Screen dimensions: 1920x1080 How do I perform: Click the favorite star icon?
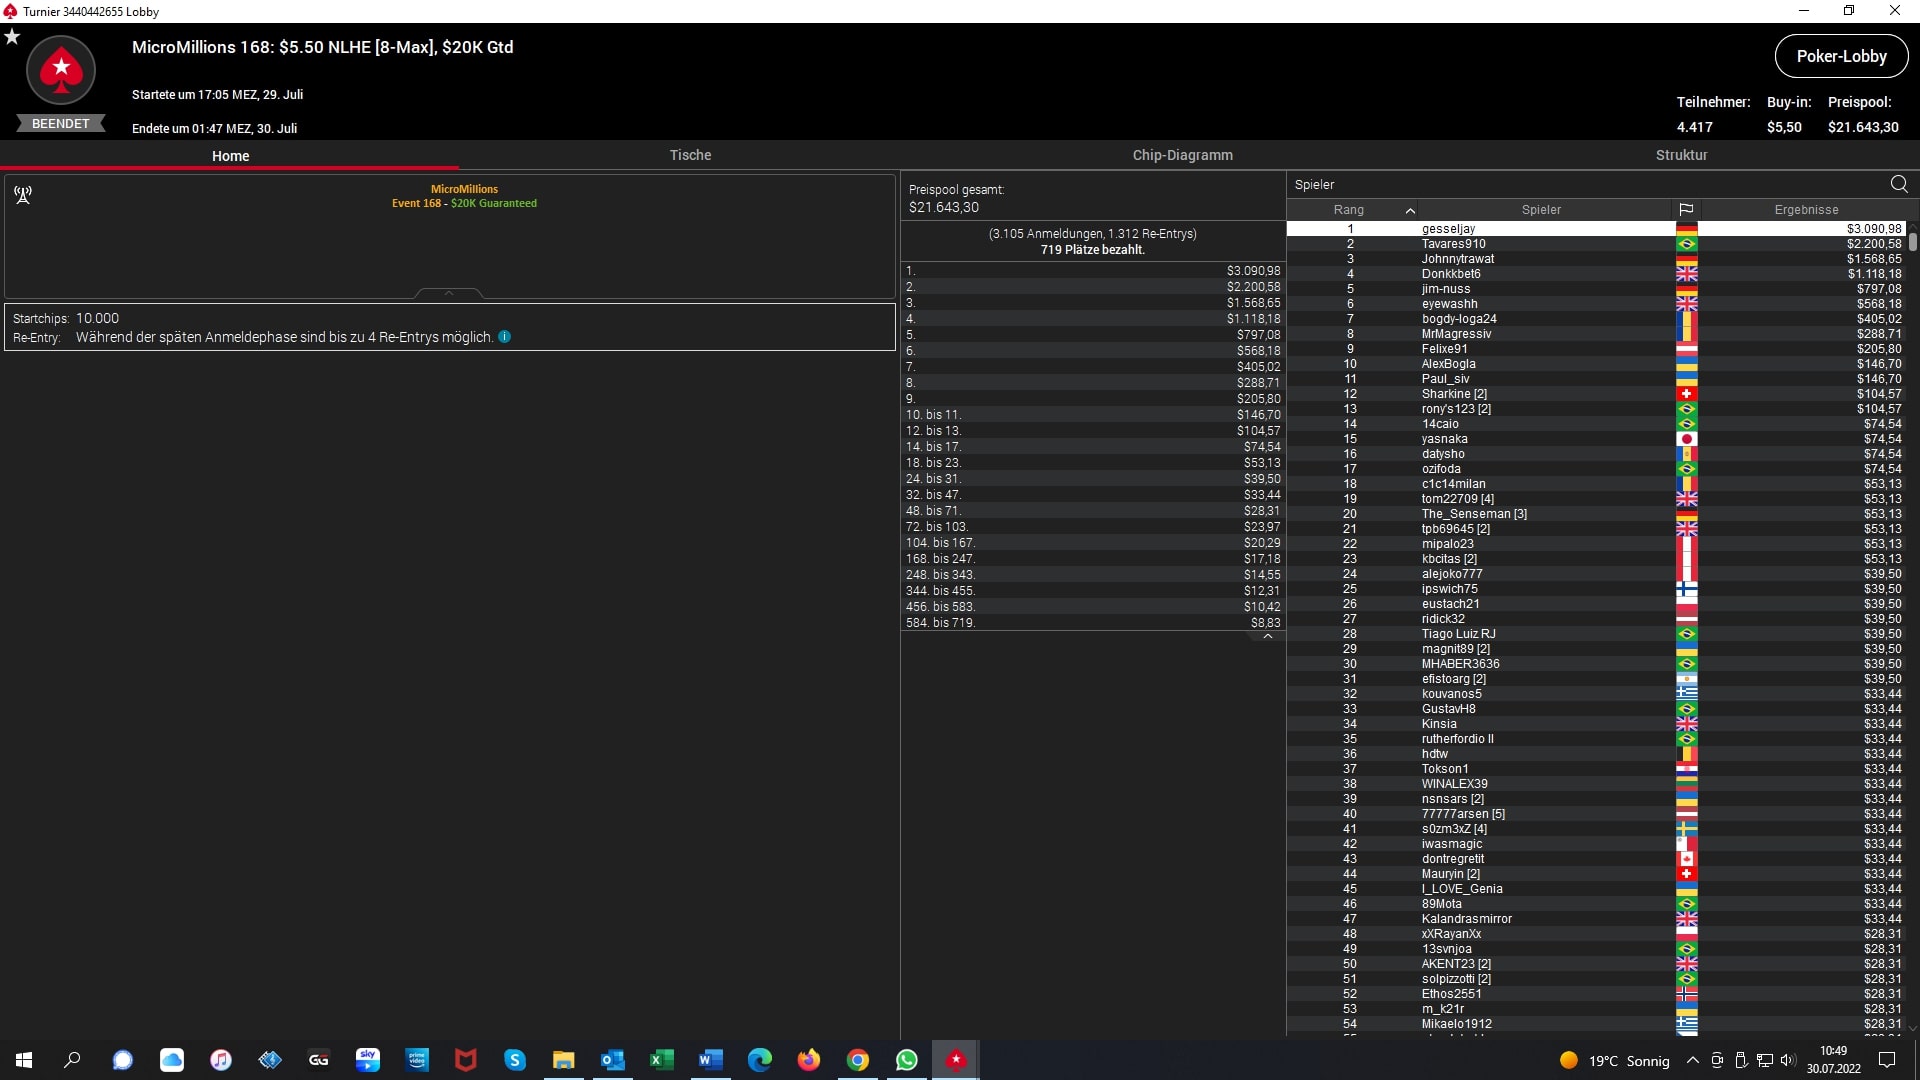click(12, 37)
